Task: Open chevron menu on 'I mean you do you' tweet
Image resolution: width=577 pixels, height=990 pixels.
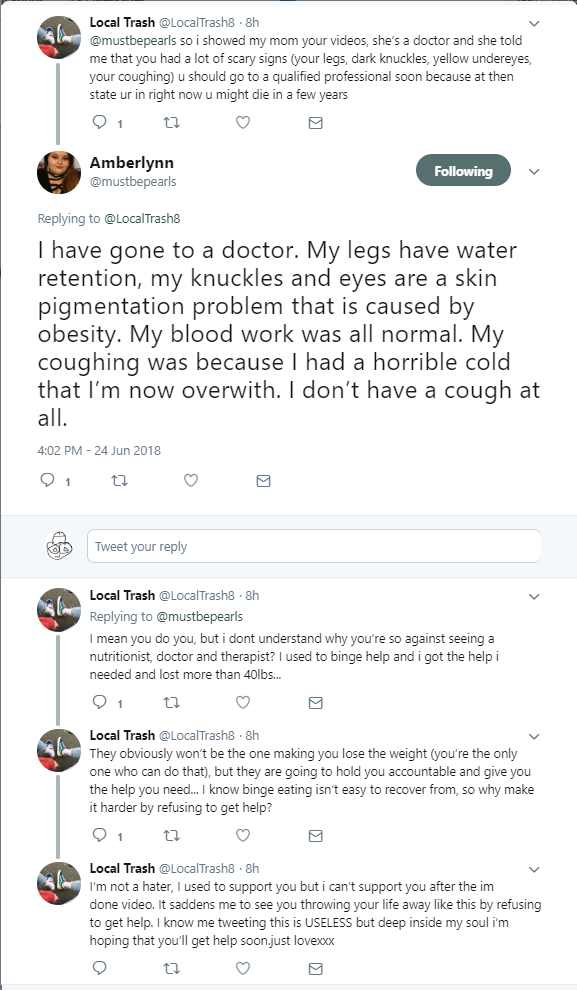Action: tap(534, 597)
